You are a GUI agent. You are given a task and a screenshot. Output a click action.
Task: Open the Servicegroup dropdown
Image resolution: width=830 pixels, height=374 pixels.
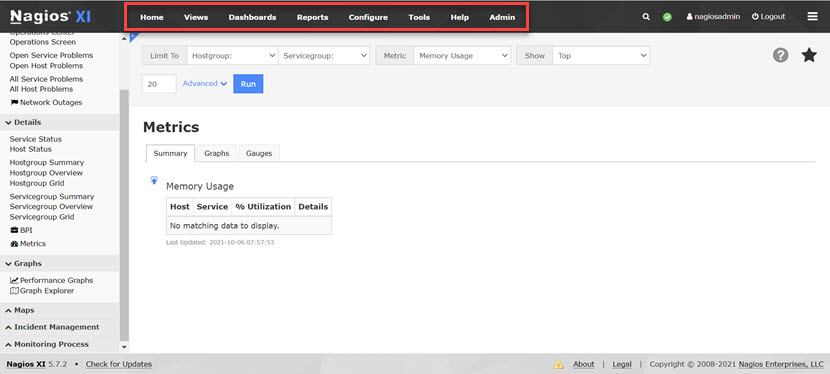coord(324,56)
